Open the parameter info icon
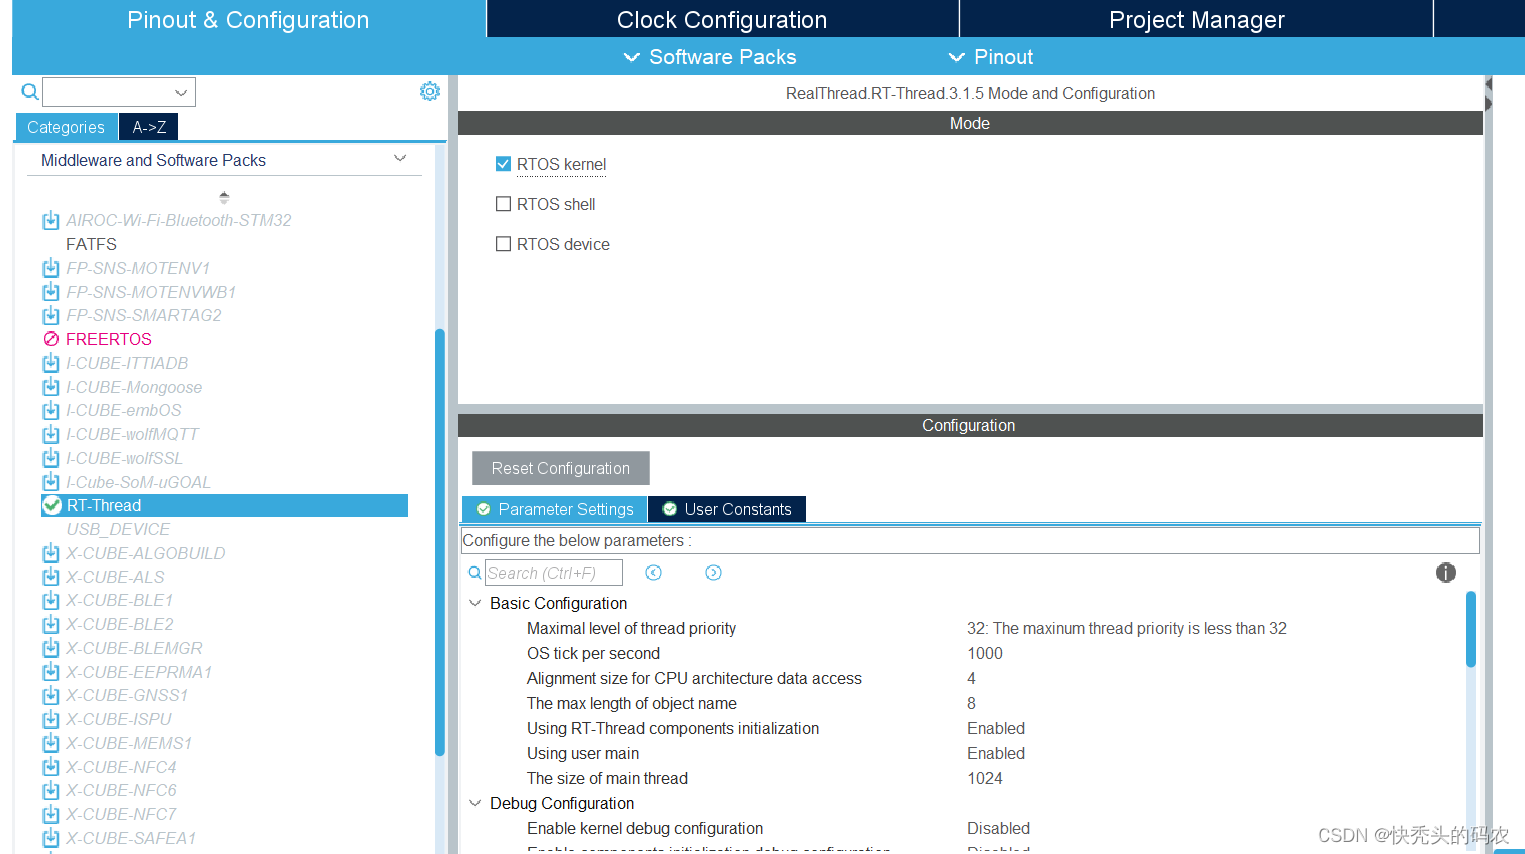This screenshot has width=1525, height=854. (x=1446, y=573)
